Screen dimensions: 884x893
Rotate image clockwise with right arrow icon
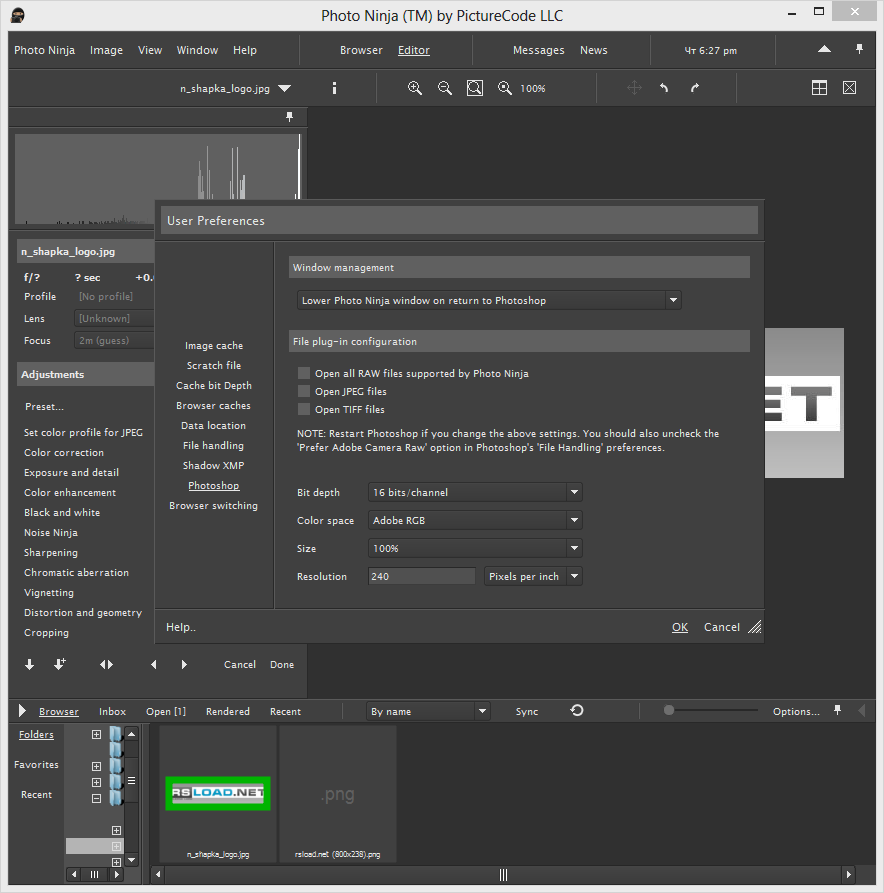tap(694, 88)
